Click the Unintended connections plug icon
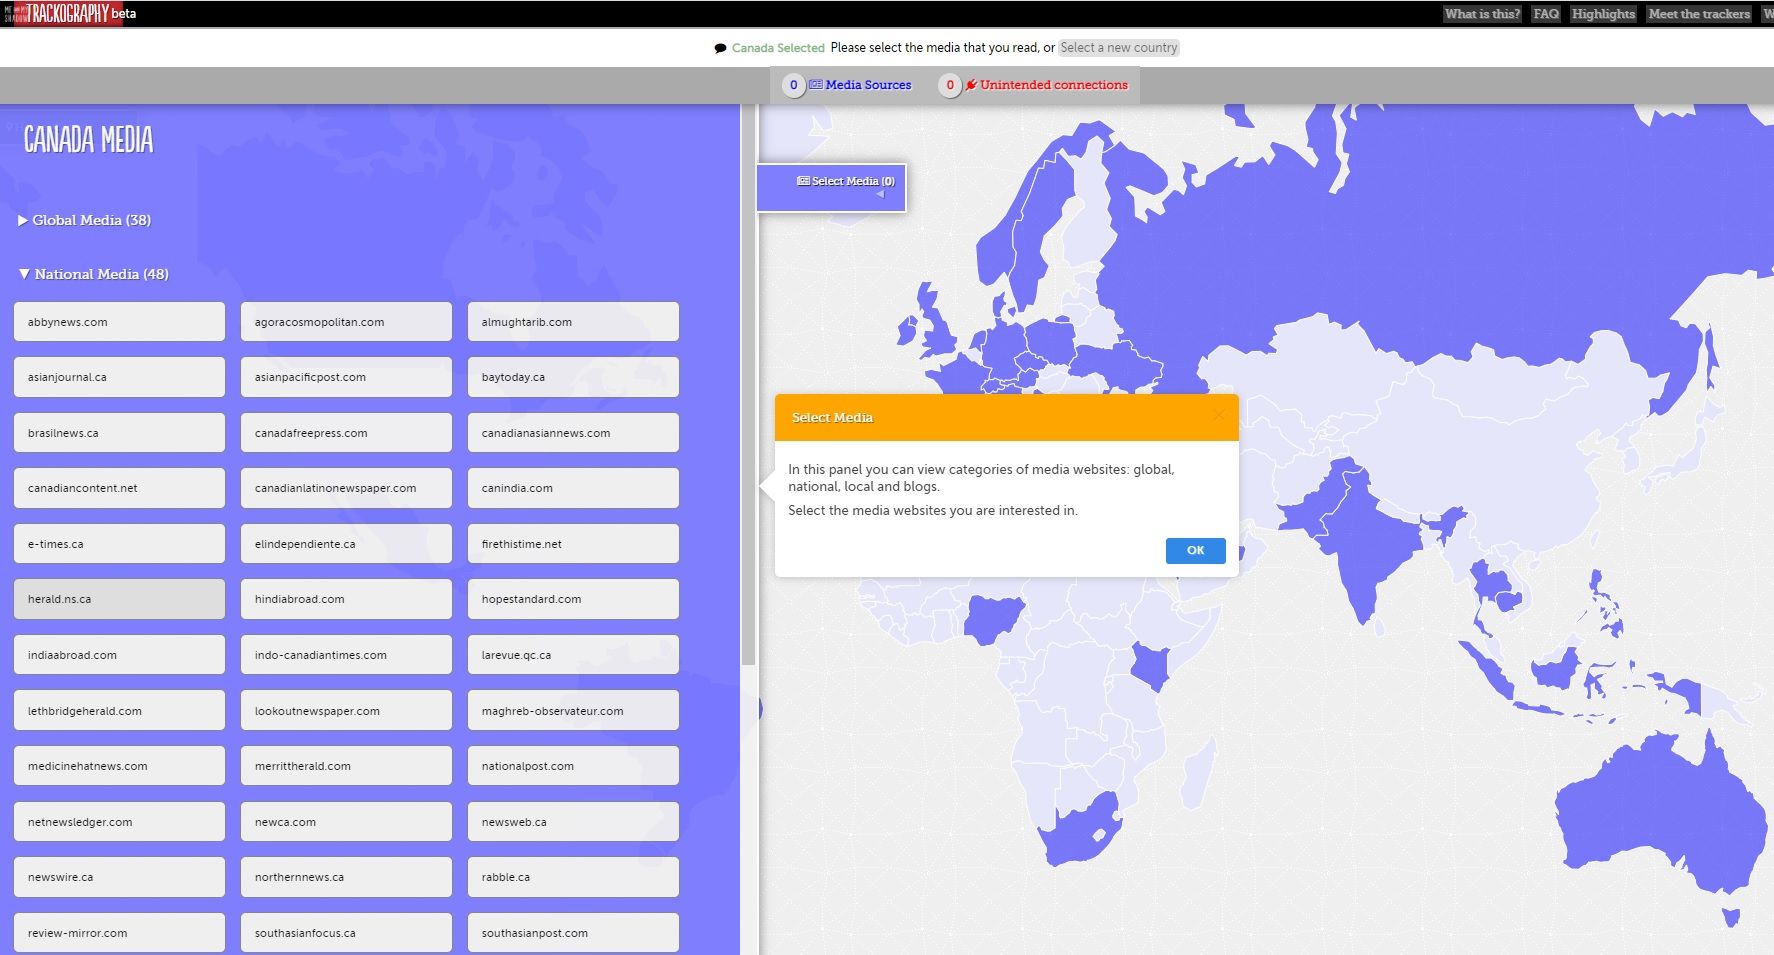 (970, 85)
